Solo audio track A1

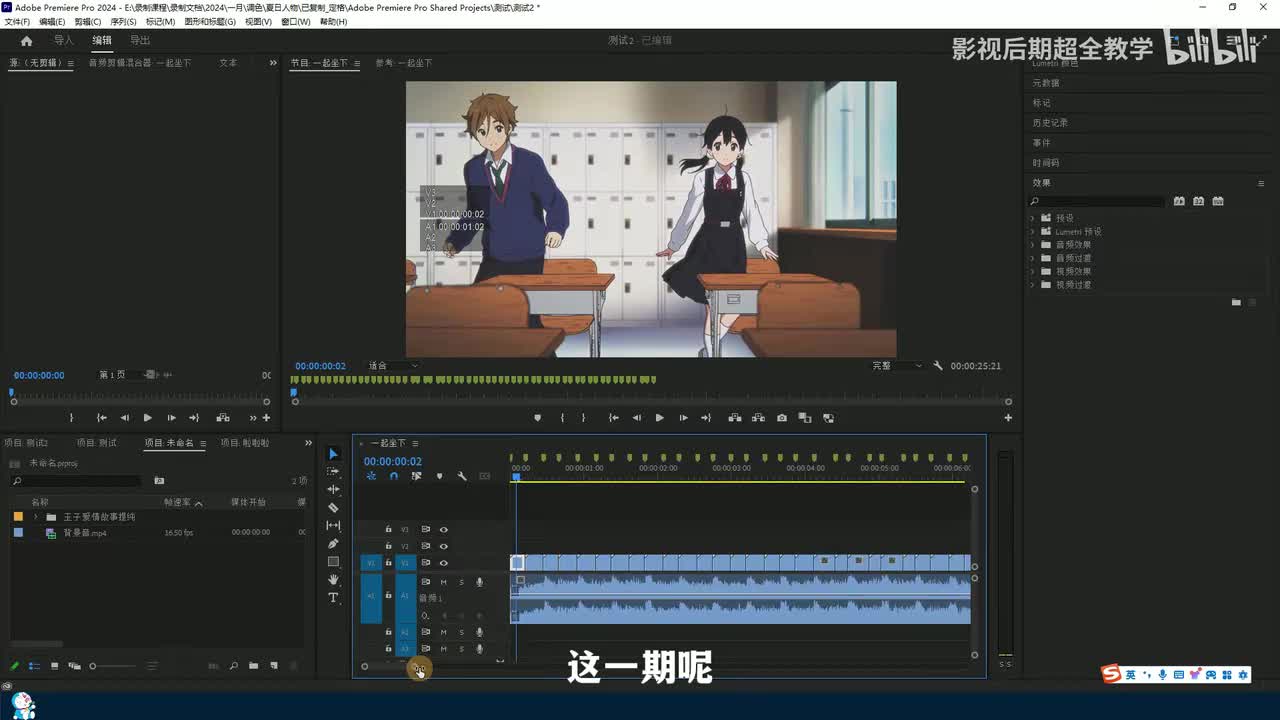461,582
